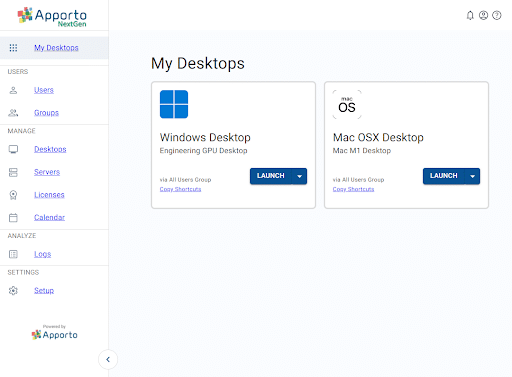
Task: Click Copy Shortcuts under Windows Desktop
Action: coord(180,189)
